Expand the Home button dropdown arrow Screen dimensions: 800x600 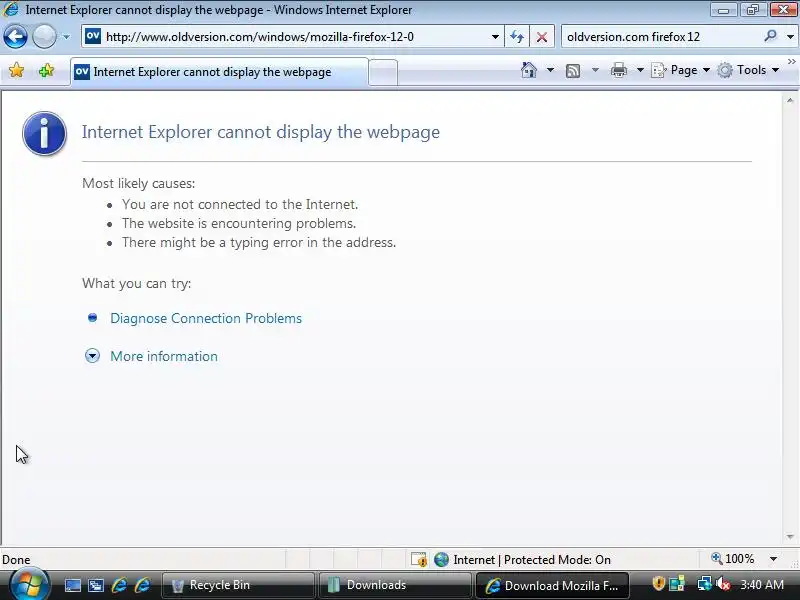pos(550,70)
